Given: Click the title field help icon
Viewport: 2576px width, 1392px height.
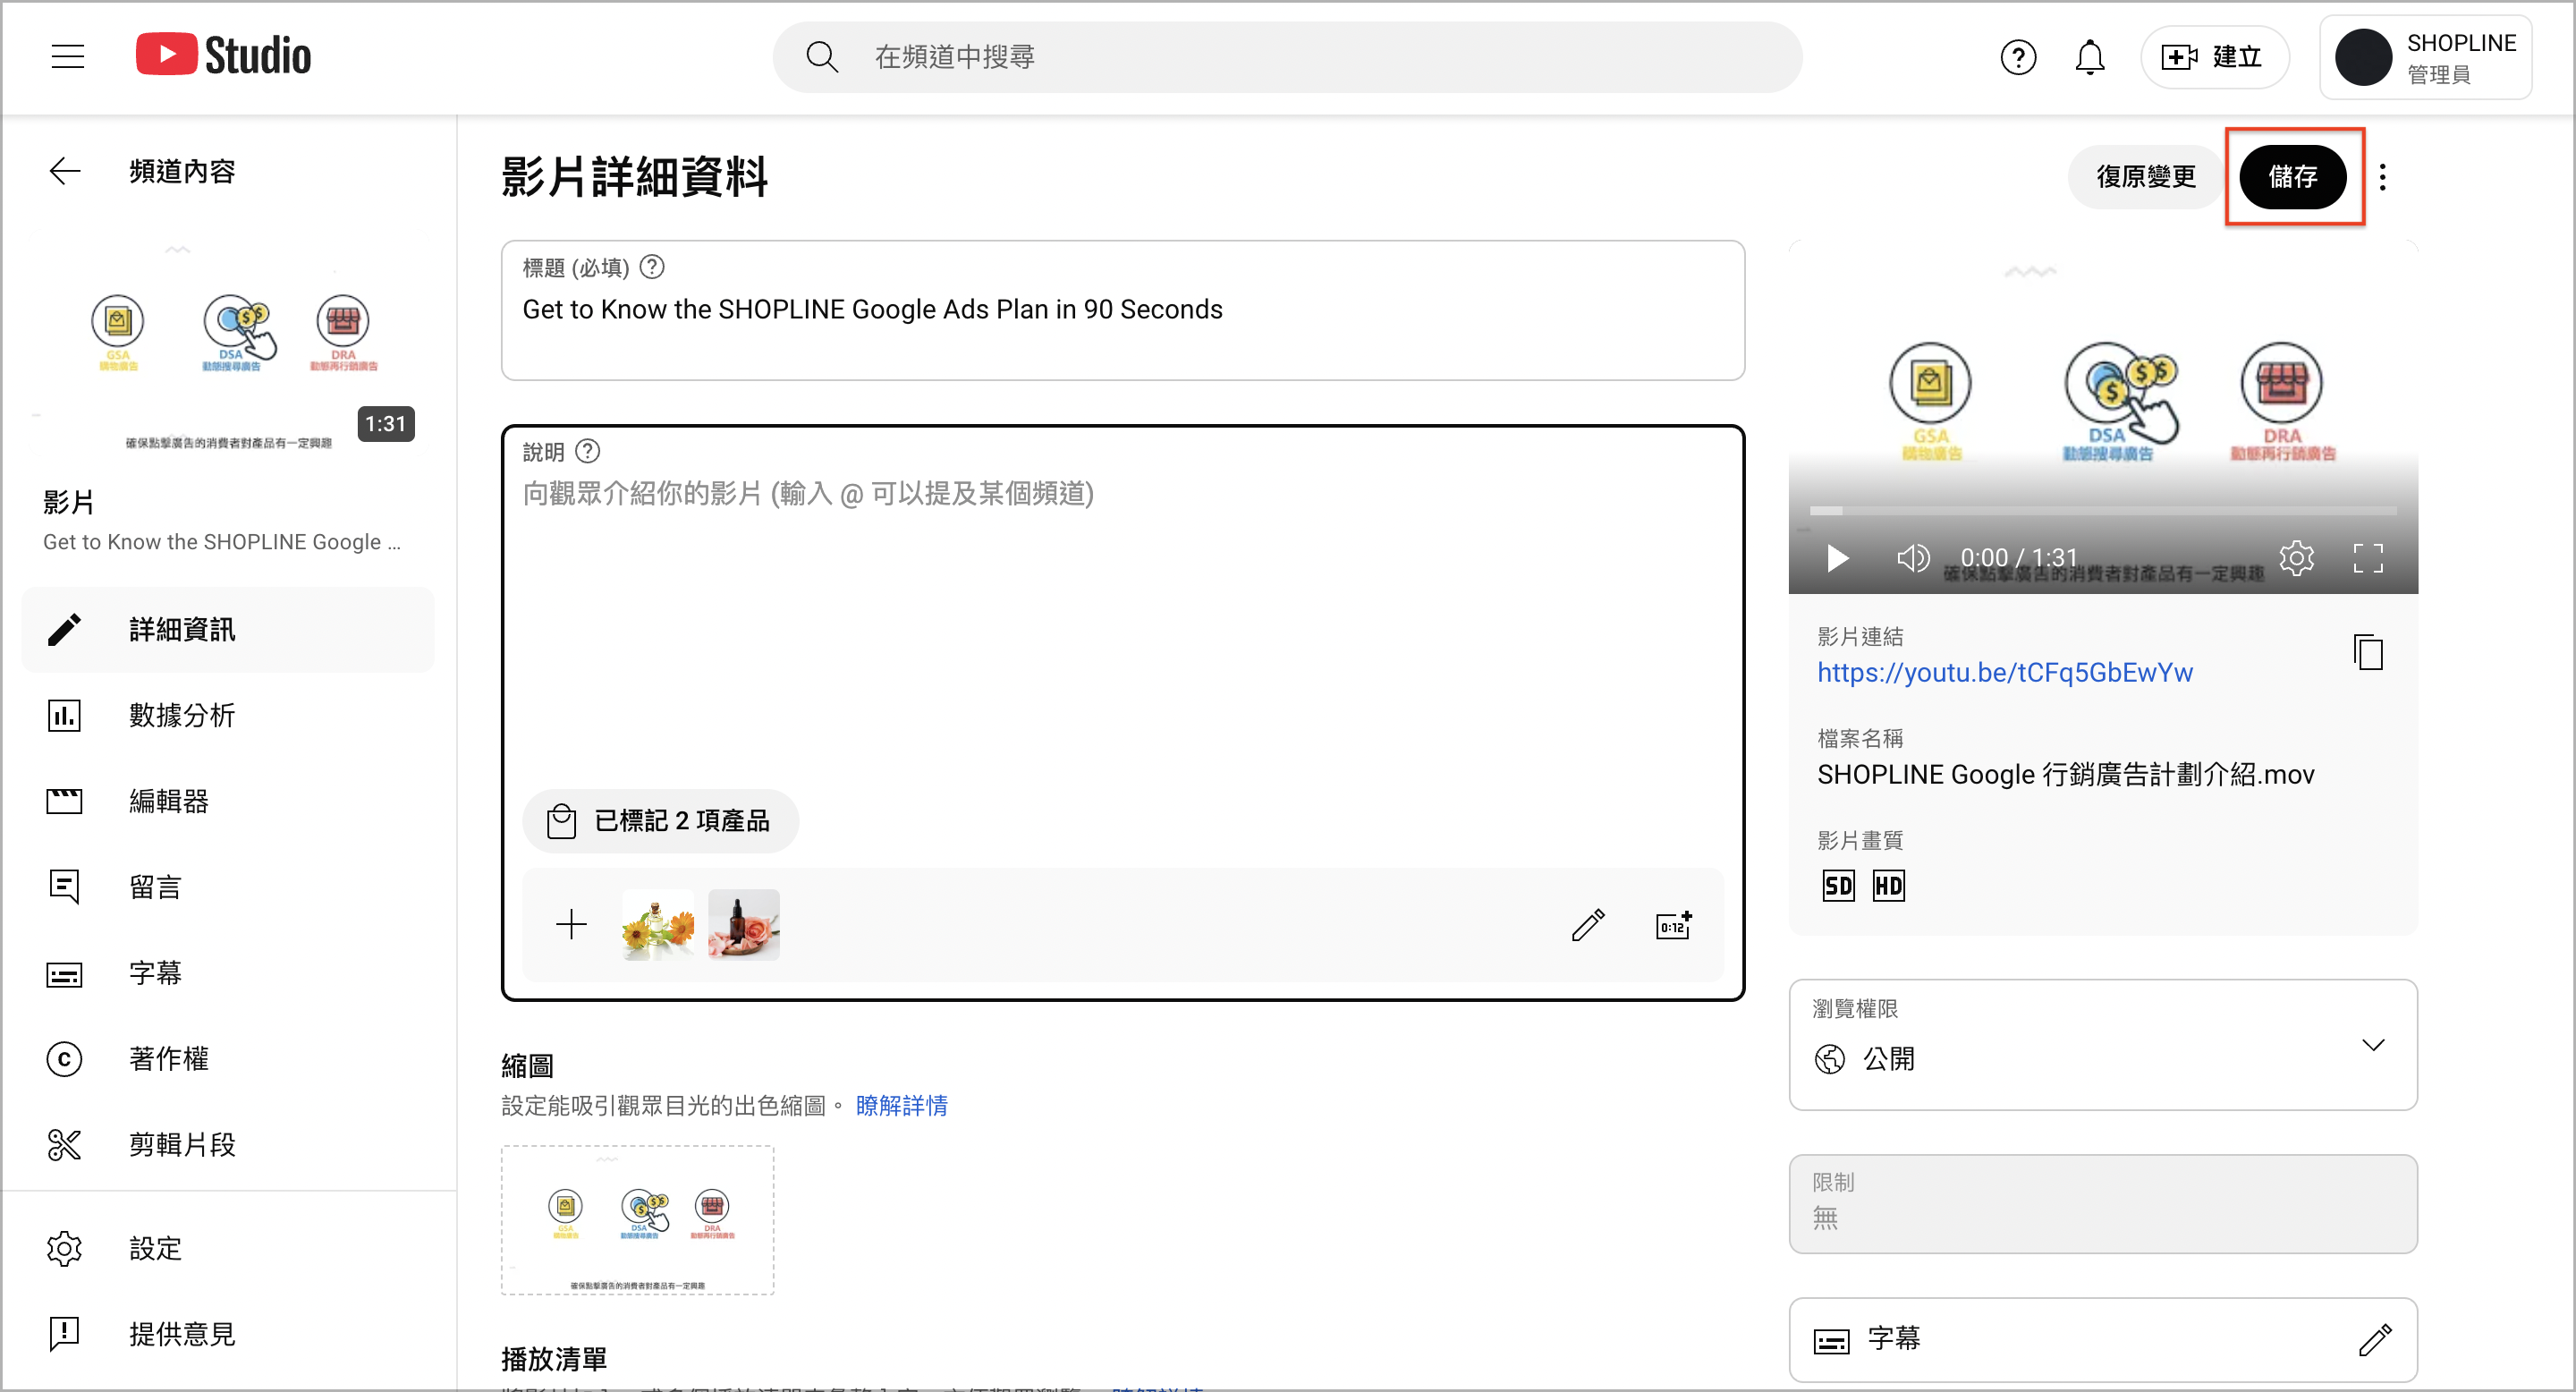Looking at the screenshot, I should (x=652, y=267).
